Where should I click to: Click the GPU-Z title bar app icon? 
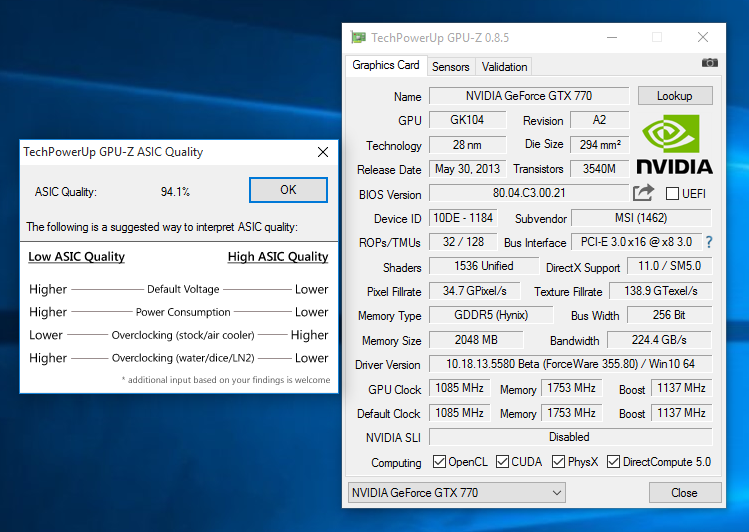pyautogui.click(x=358, y=37)
